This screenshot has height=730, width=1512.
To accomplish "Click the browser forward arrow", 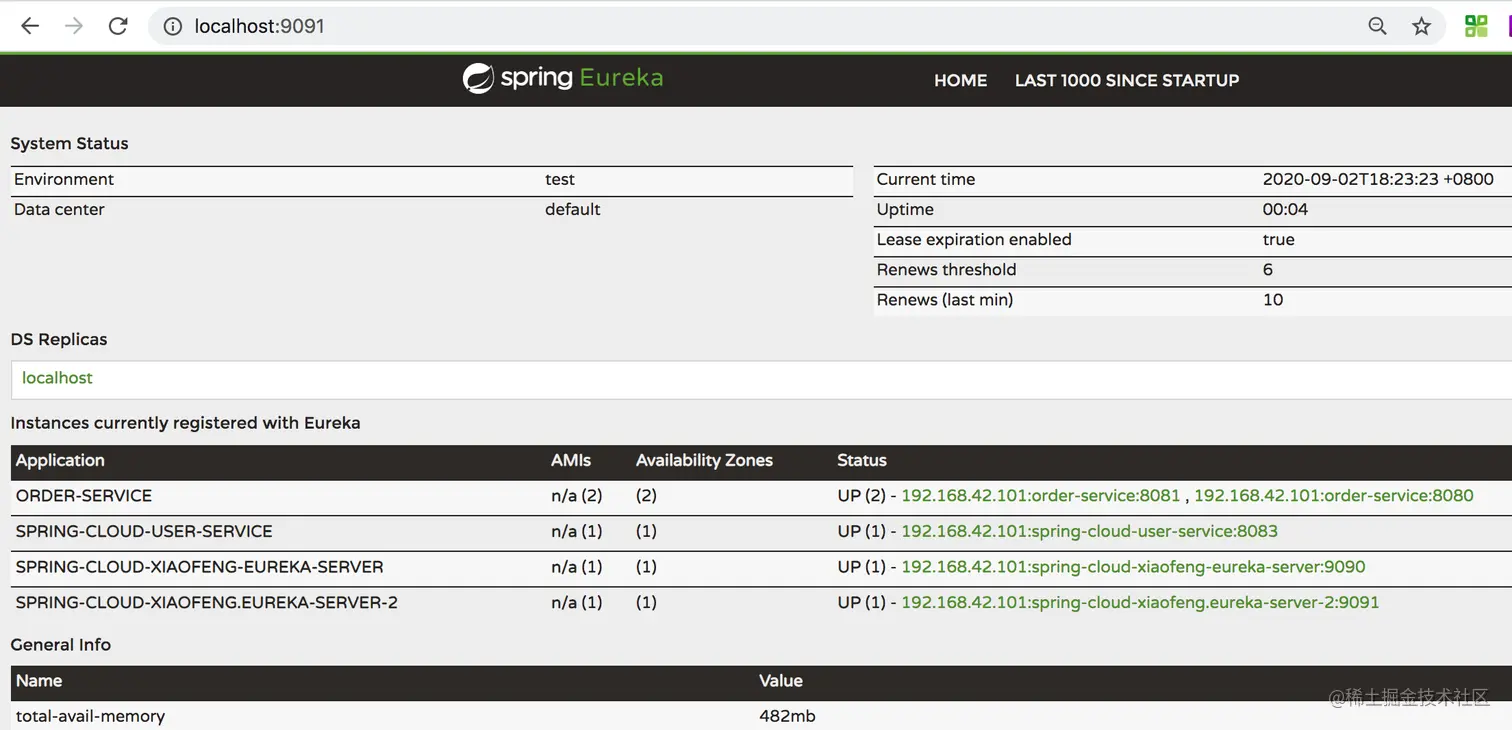I will pyautogui.click(x=74, y=26).
